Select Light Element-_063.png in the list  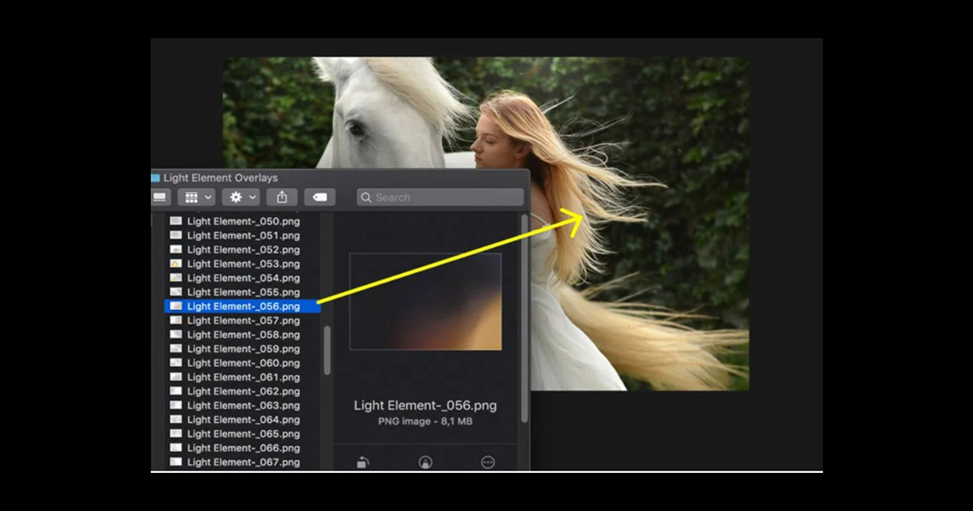243,405
